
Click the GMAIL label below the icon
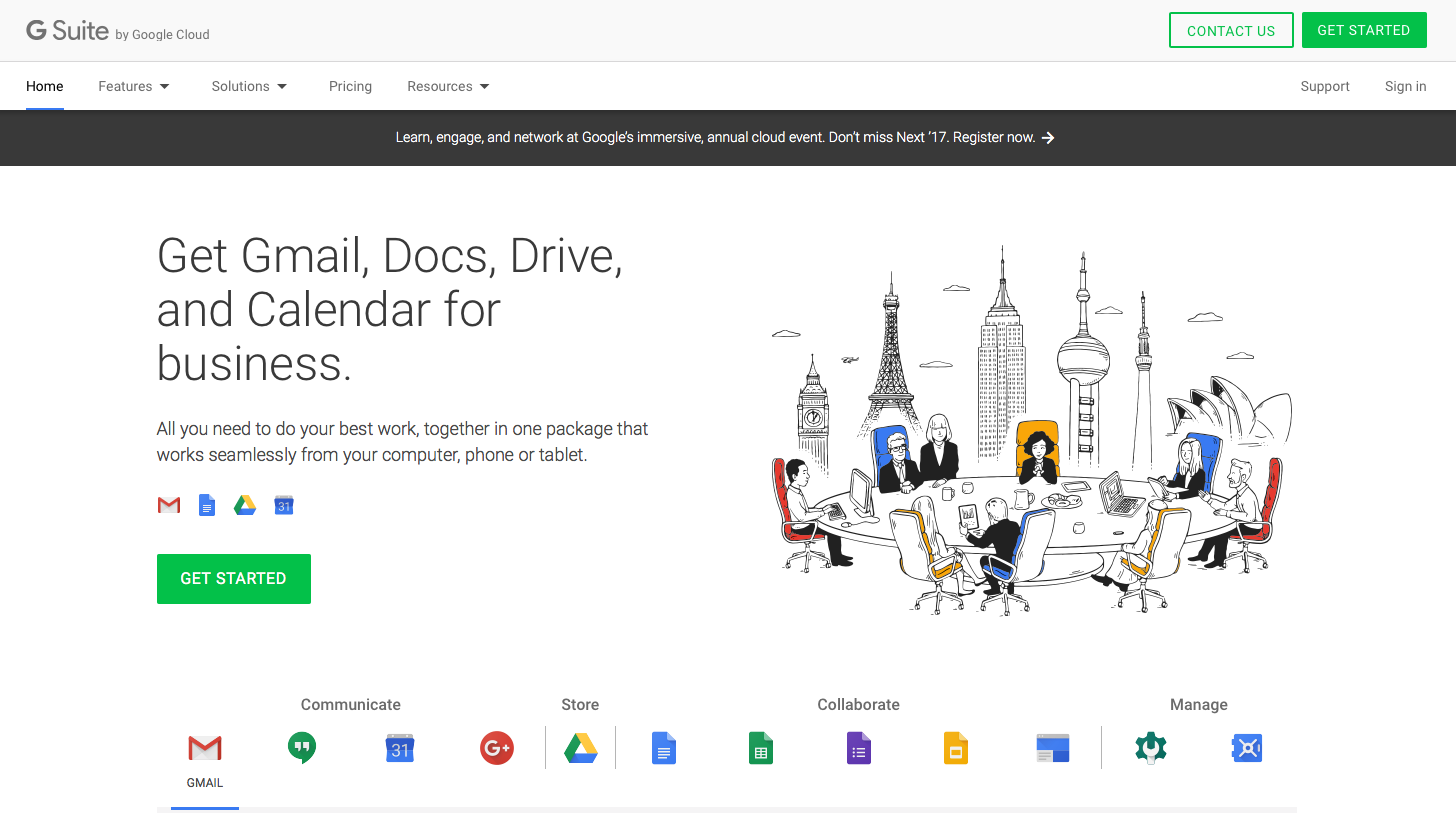(205, 783)
